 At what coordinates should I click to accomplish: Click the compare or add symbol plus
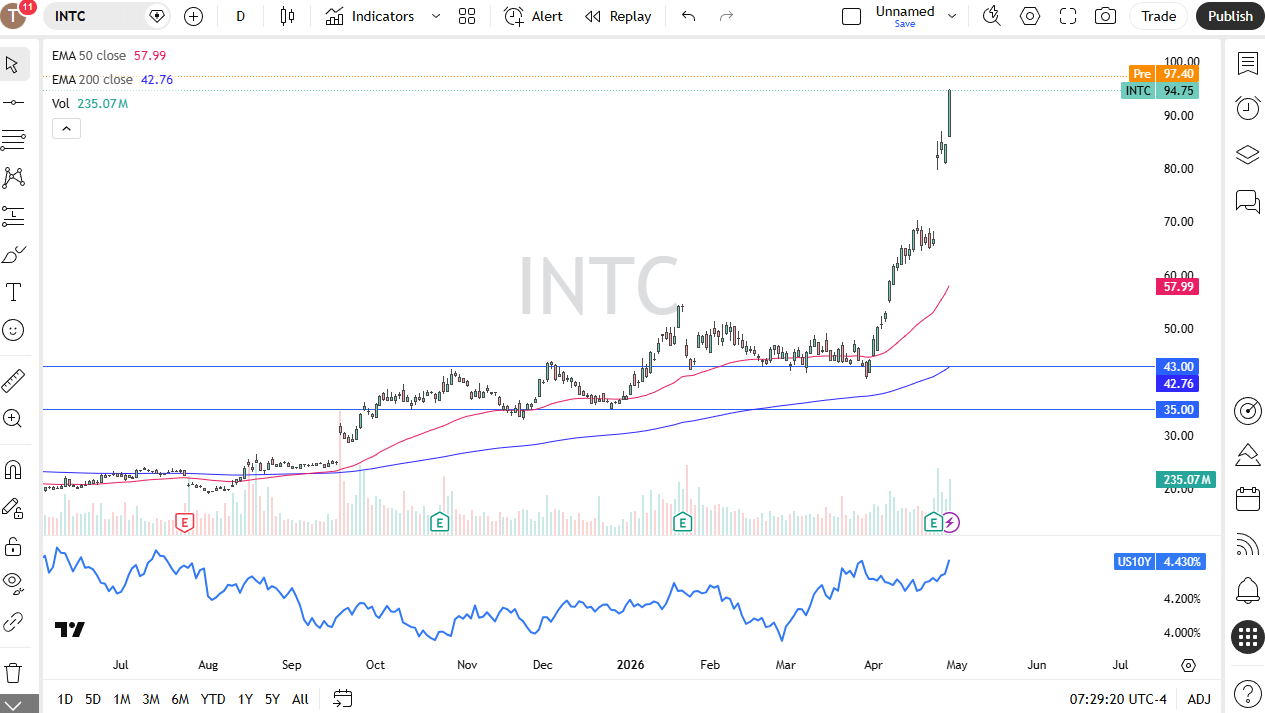(194, 16)
